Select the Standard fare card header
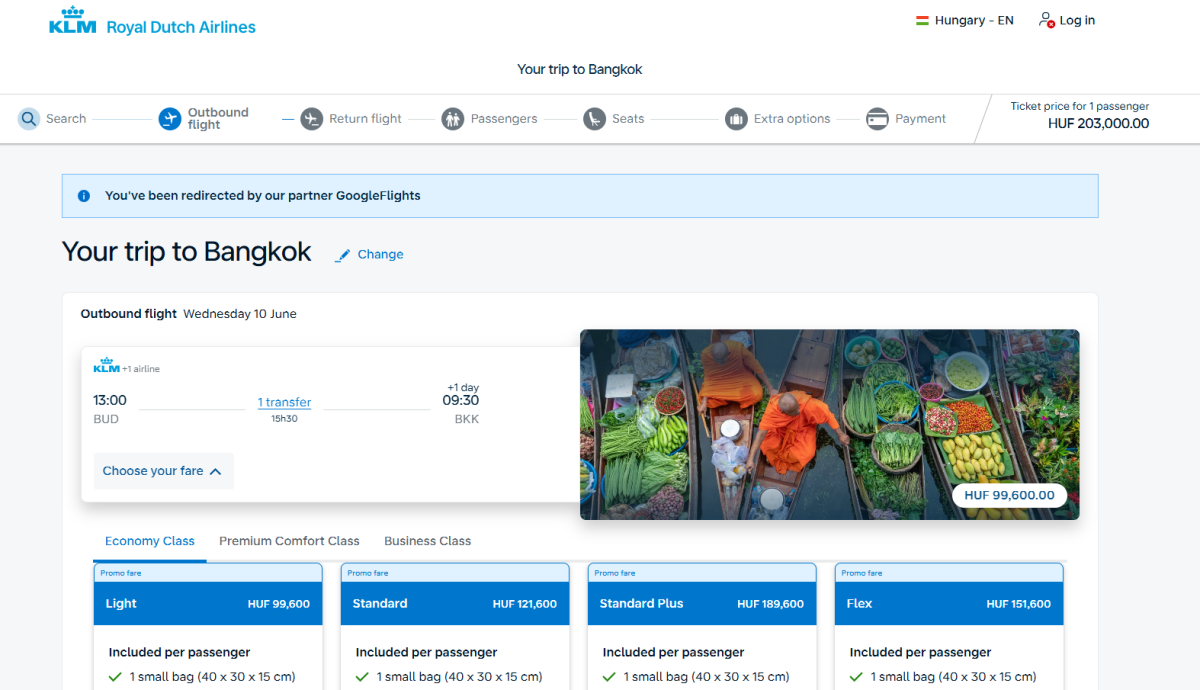Viewport: 1200px width, 690px height. point(454,604)
